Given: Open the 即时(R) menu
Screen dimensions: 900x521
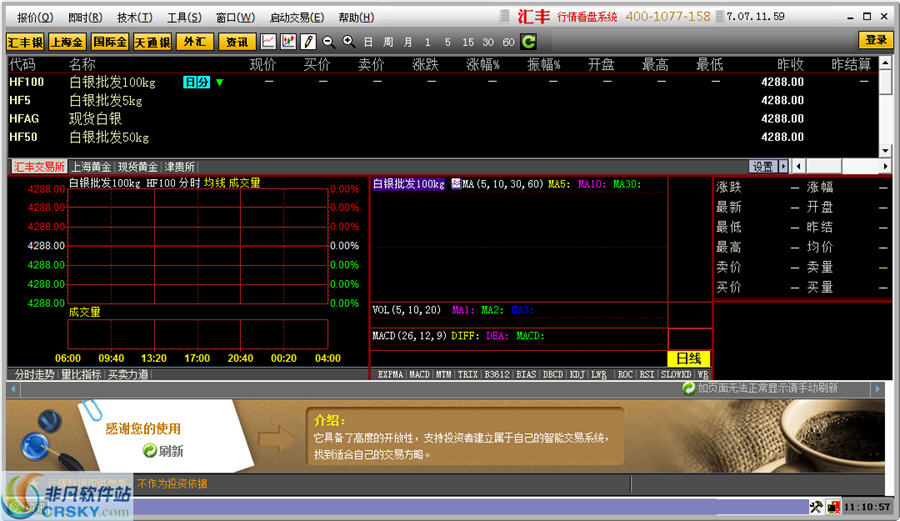Looking at the screenshot, I should 85,17.
